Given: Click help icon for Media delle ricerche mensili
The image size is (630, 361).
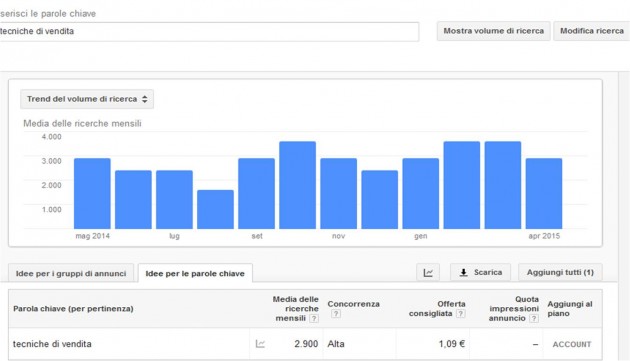Looking at the screenshot, I should coord(314,318).
